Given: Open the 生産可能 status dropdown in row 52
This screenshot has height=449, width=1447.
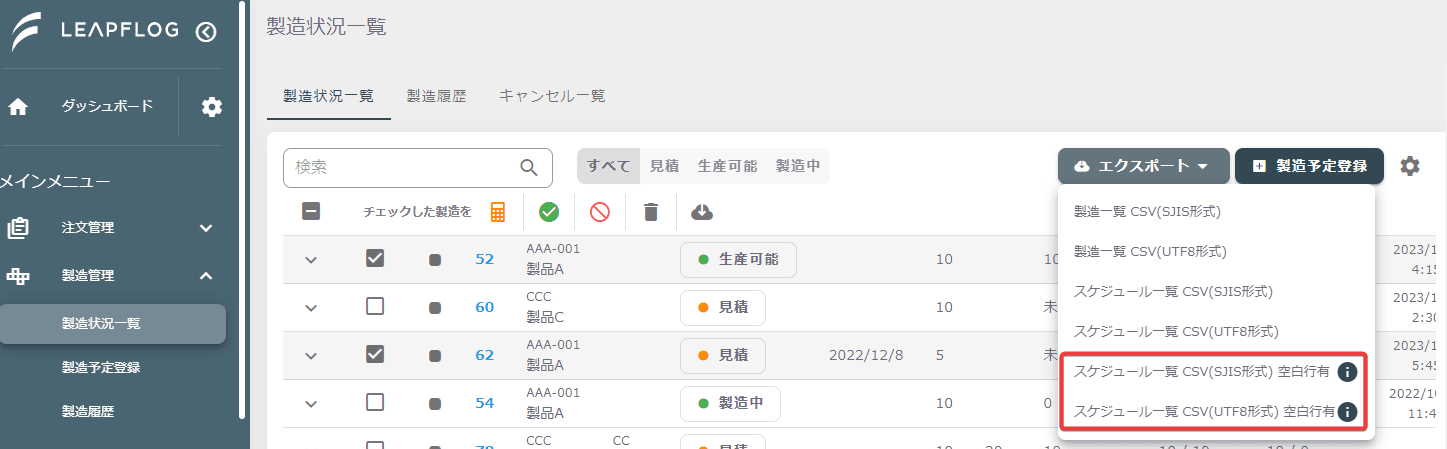Looking at the screenshot, I should click(x=738, y=259).
